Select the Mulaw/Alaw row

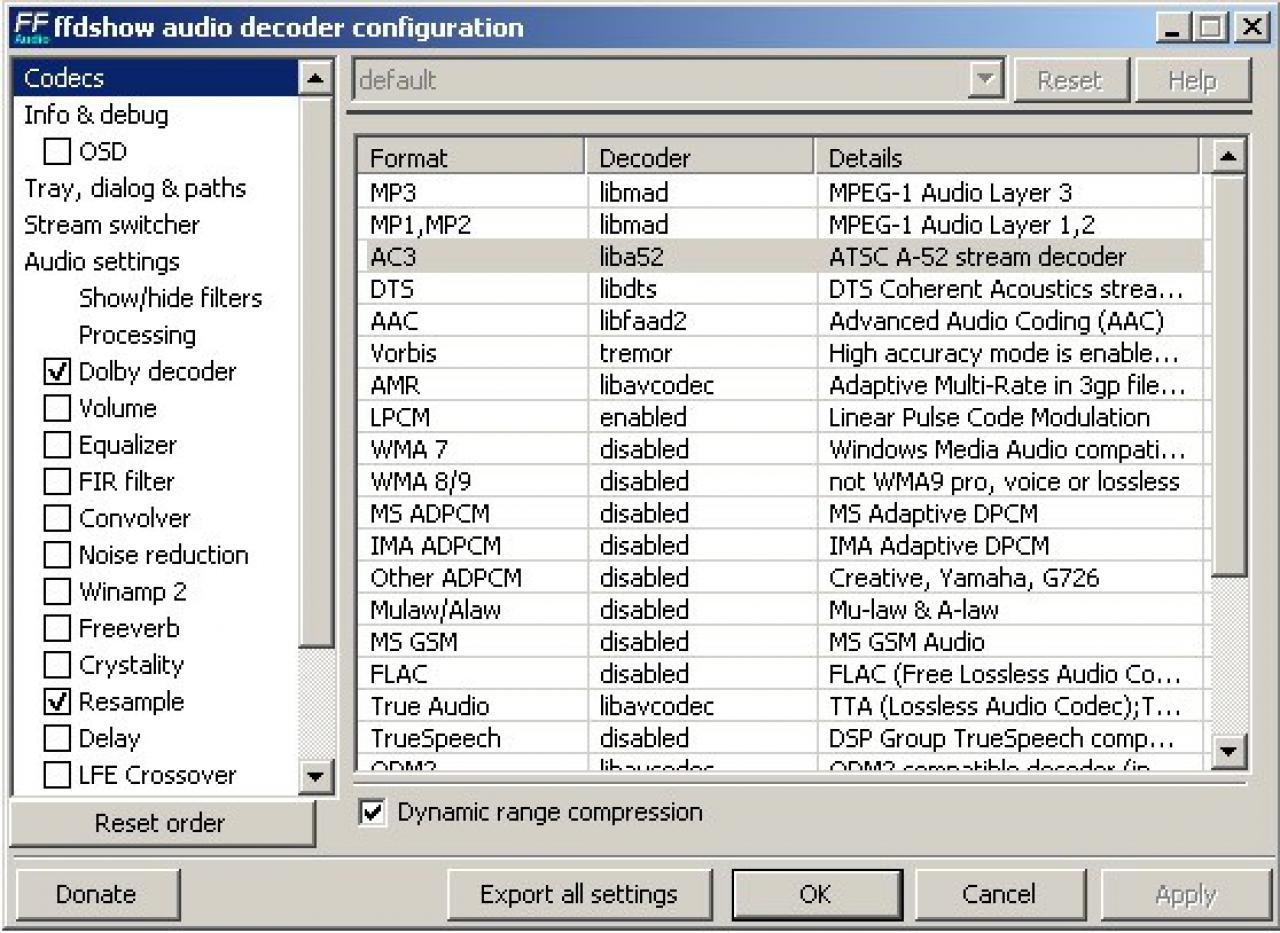[780, 610]
